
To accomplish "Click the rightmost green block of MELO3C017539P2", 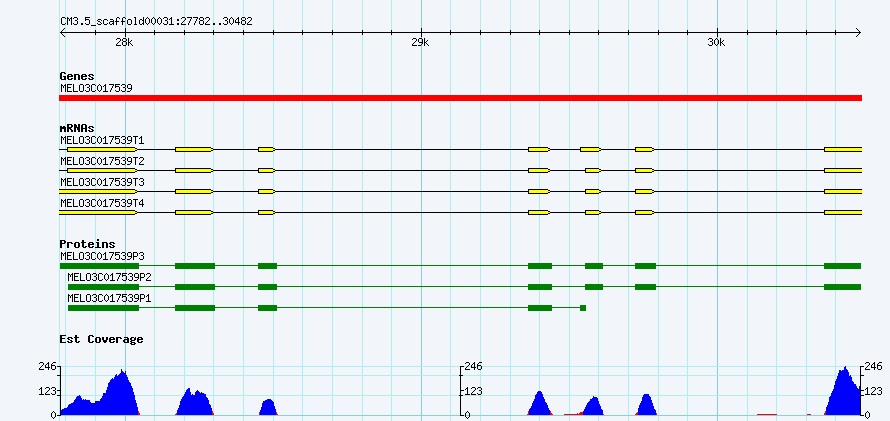I will coord(843,287).
